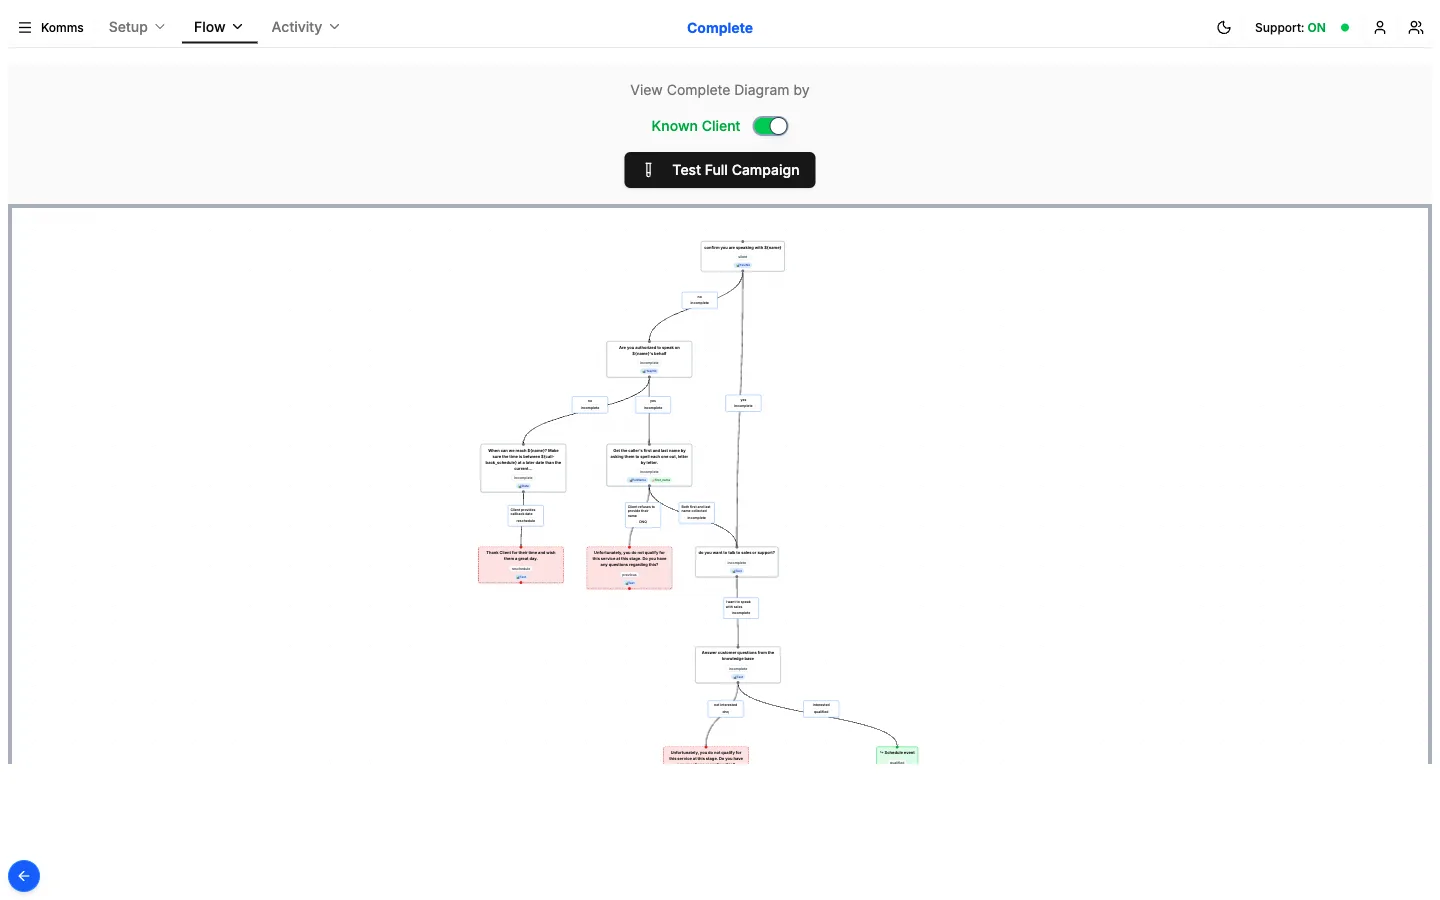Click the Support: ON status
Screen dimensions: 1440x900
[x=1290, y=28]
